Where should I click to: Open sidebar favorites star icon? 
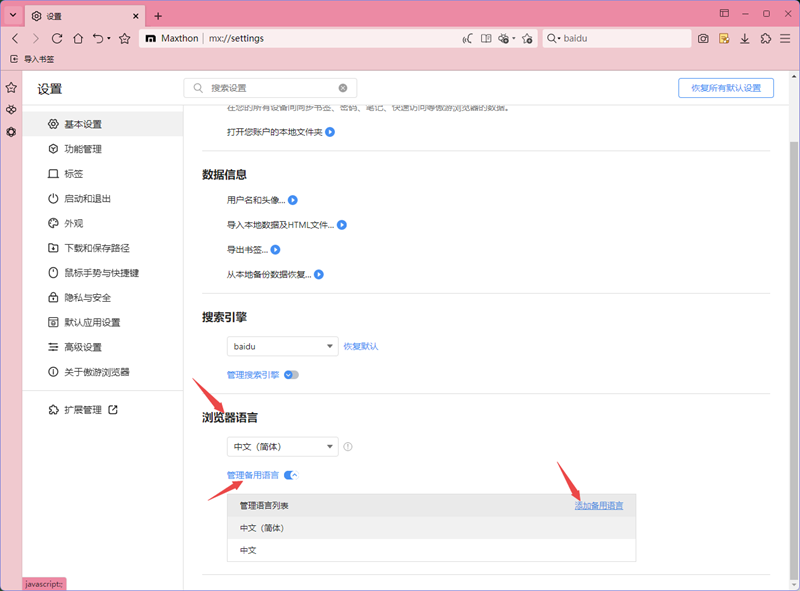click(11, 88)
